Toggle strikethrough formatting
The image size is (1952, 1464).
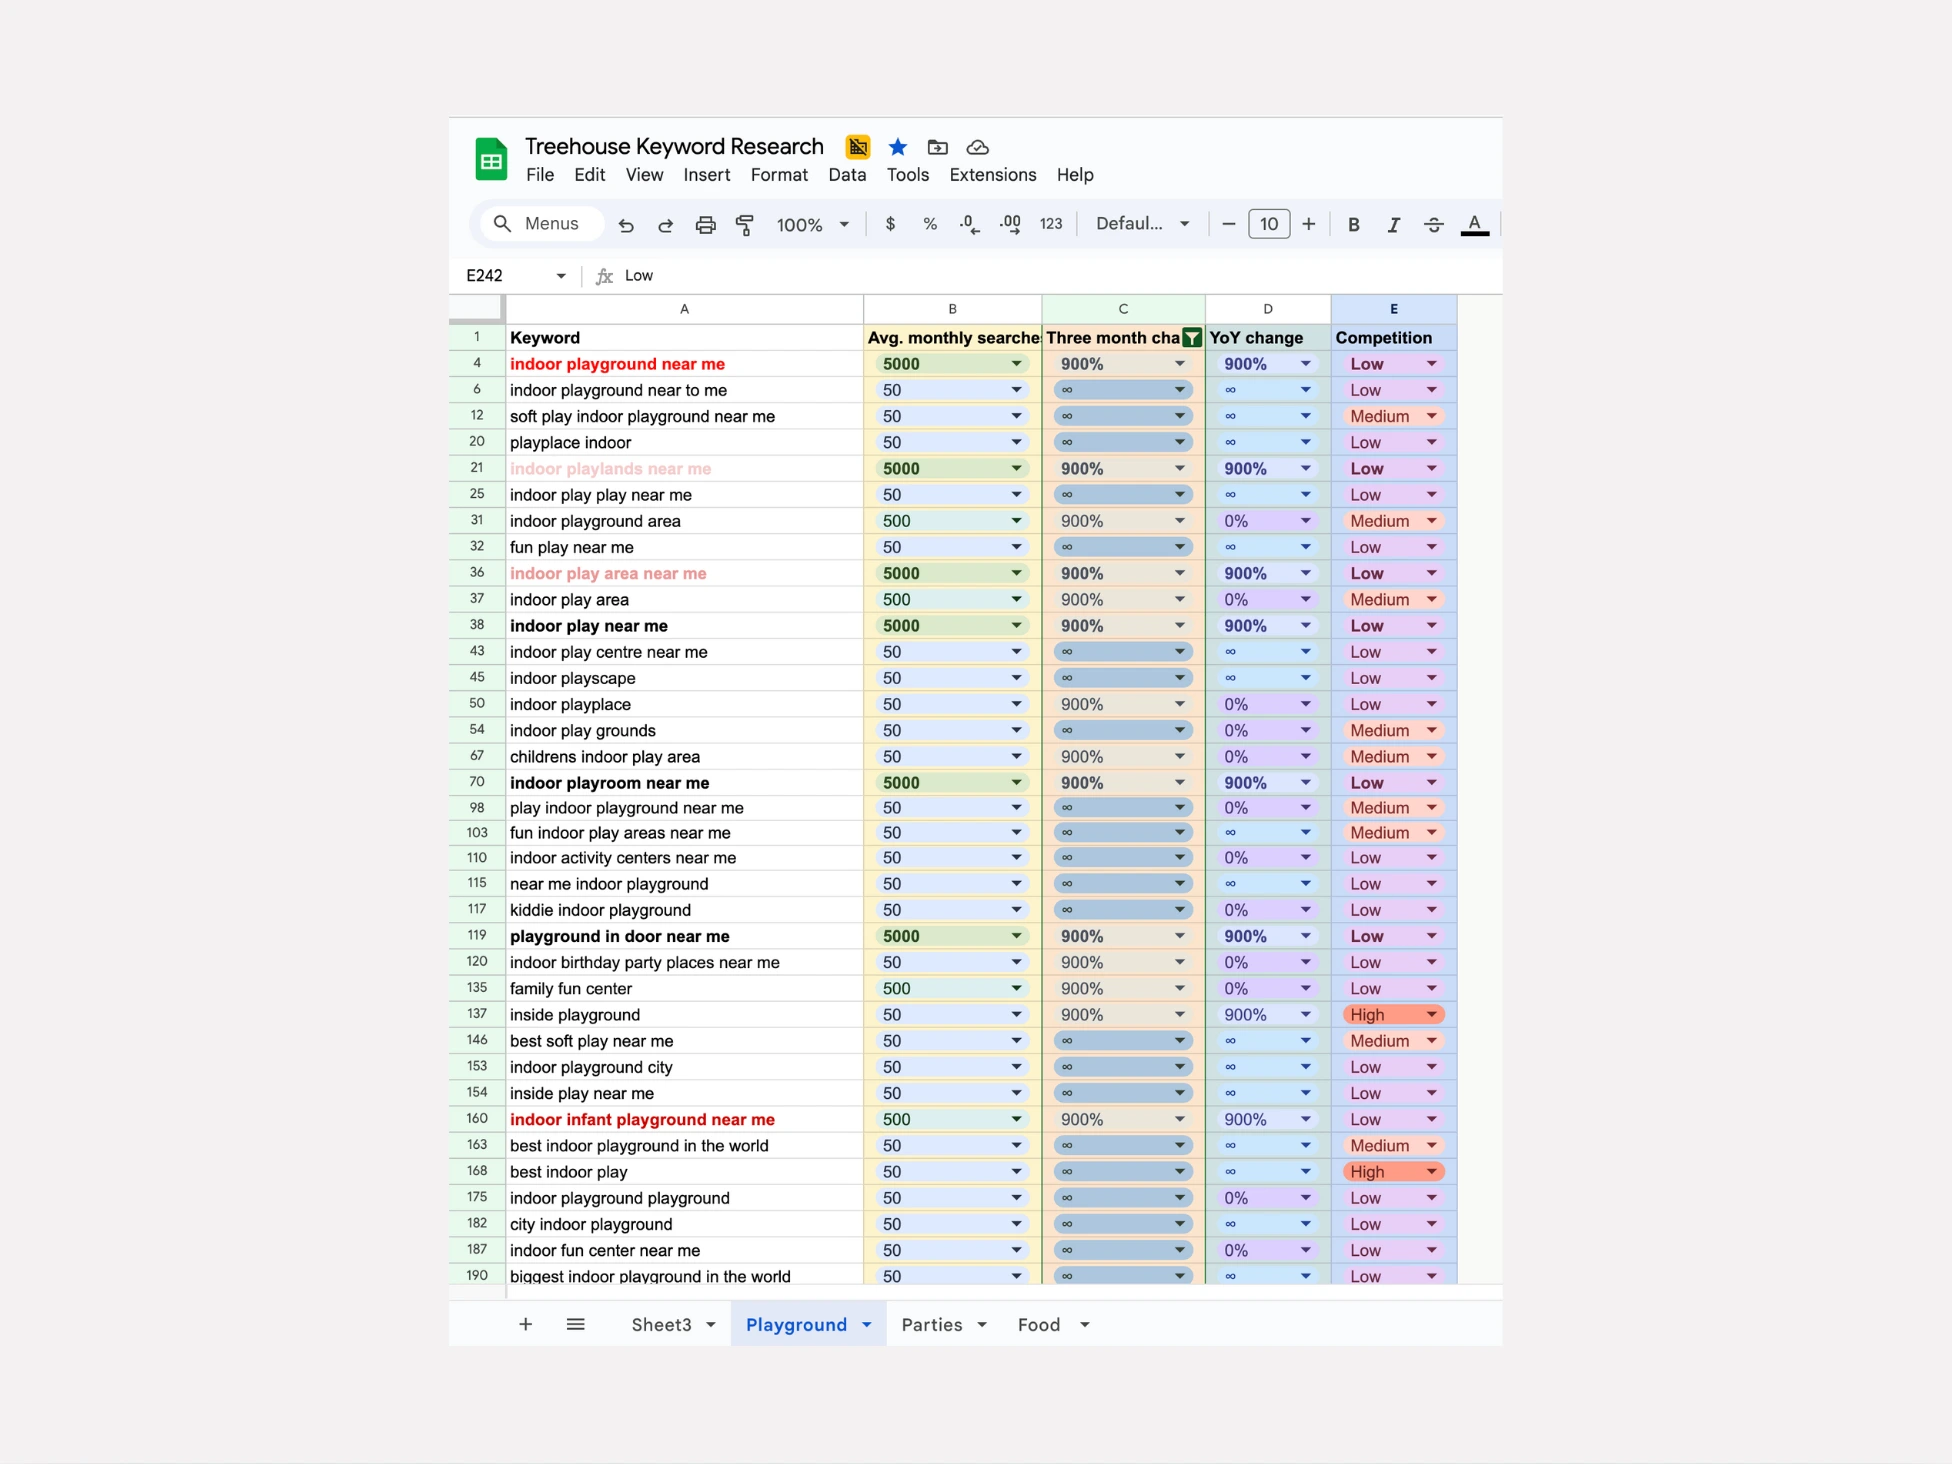point(1433,225)
